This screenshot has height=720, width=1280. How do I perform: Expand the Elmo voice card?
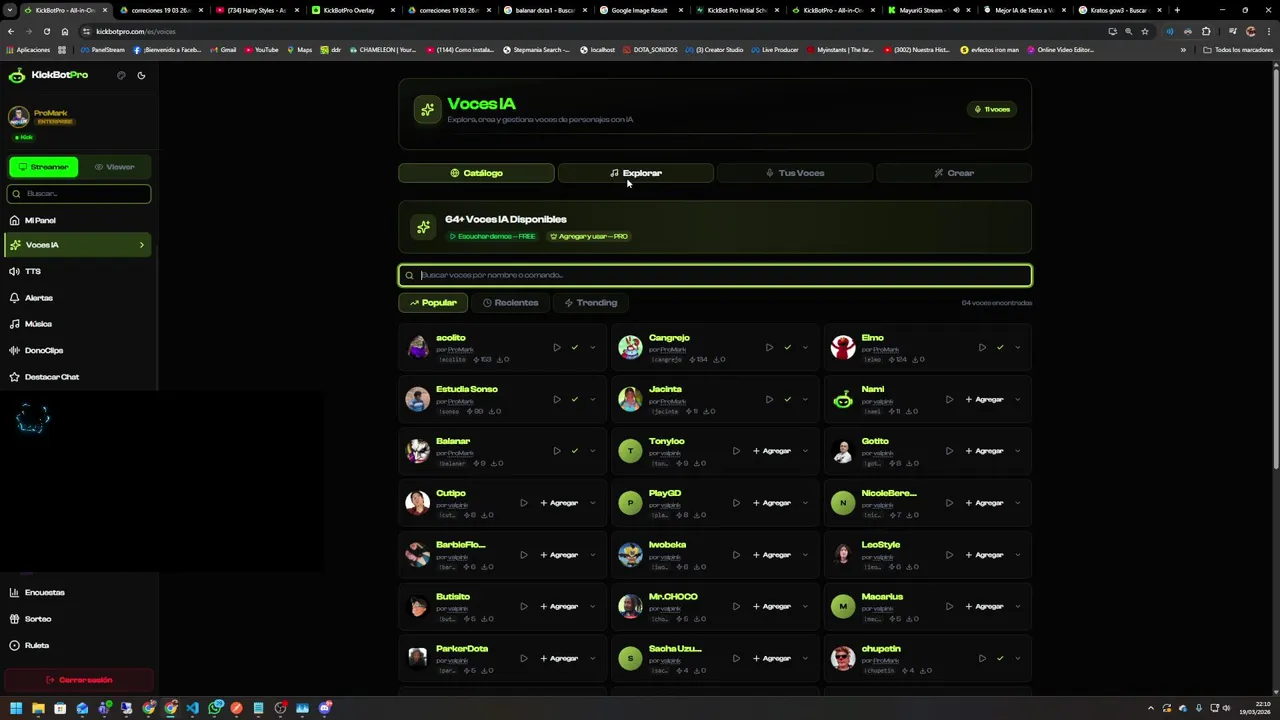click(x=1017, y=347)
